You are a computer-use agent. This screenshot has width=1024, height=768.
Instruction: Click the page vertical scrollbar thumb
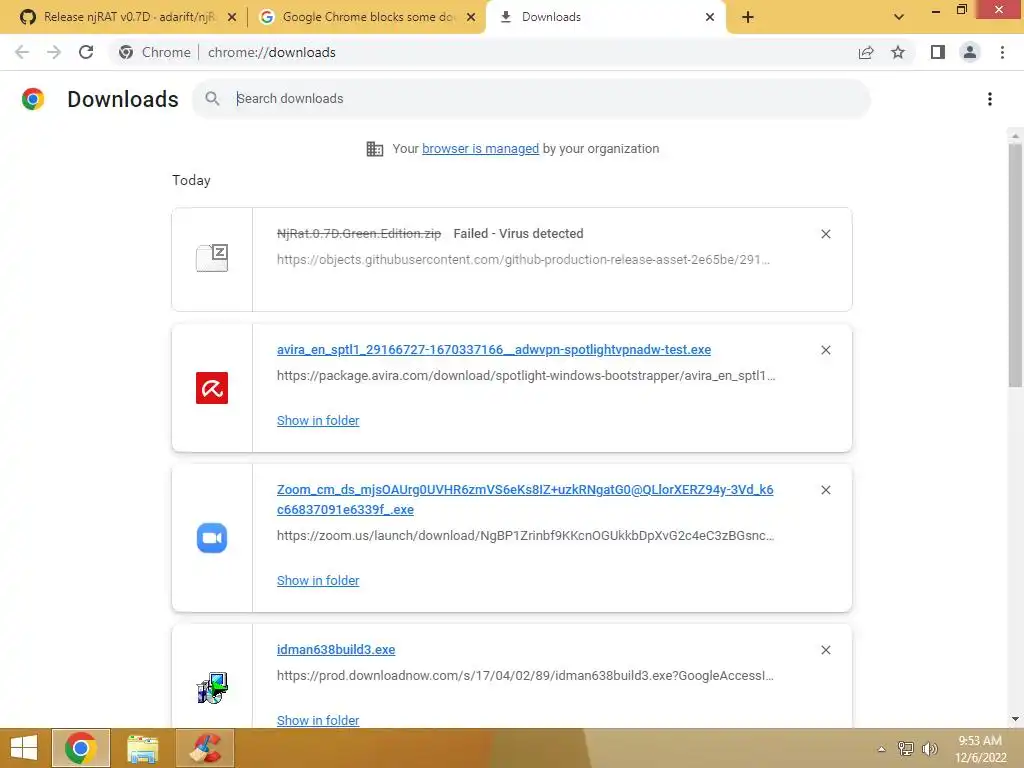pos(1015,265)
